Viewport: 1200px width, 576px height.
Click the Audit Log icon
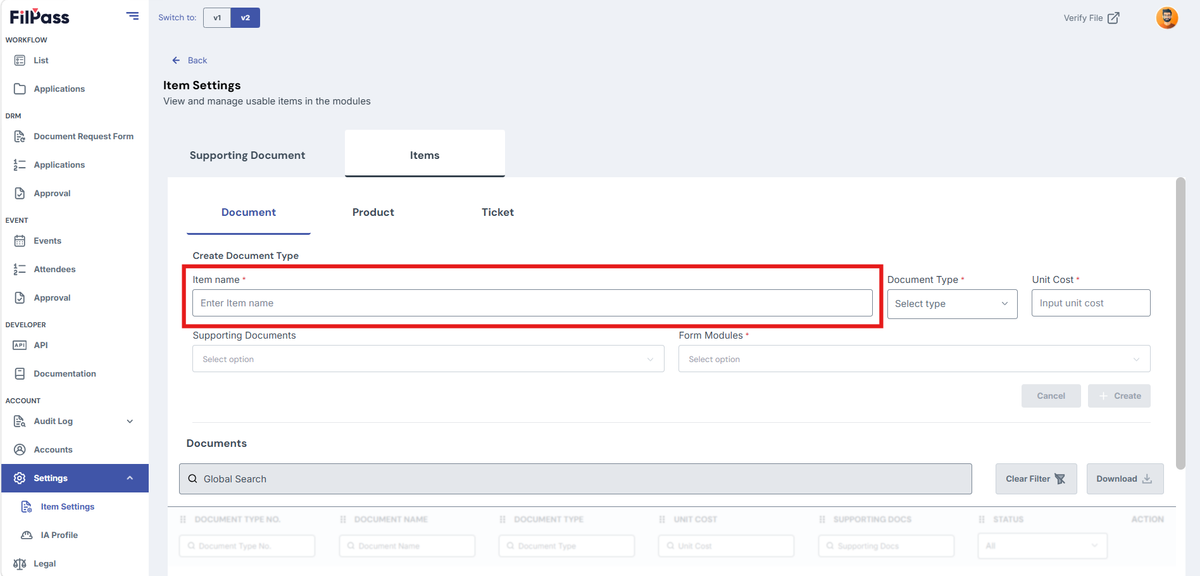coord(19,421)
